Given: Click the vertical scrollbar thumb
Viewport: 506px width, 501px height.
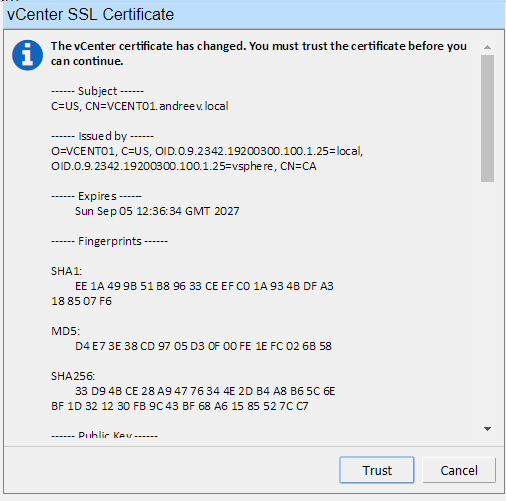Looking at the screenshot, I should pyautogui.click(x=487, y=119).
